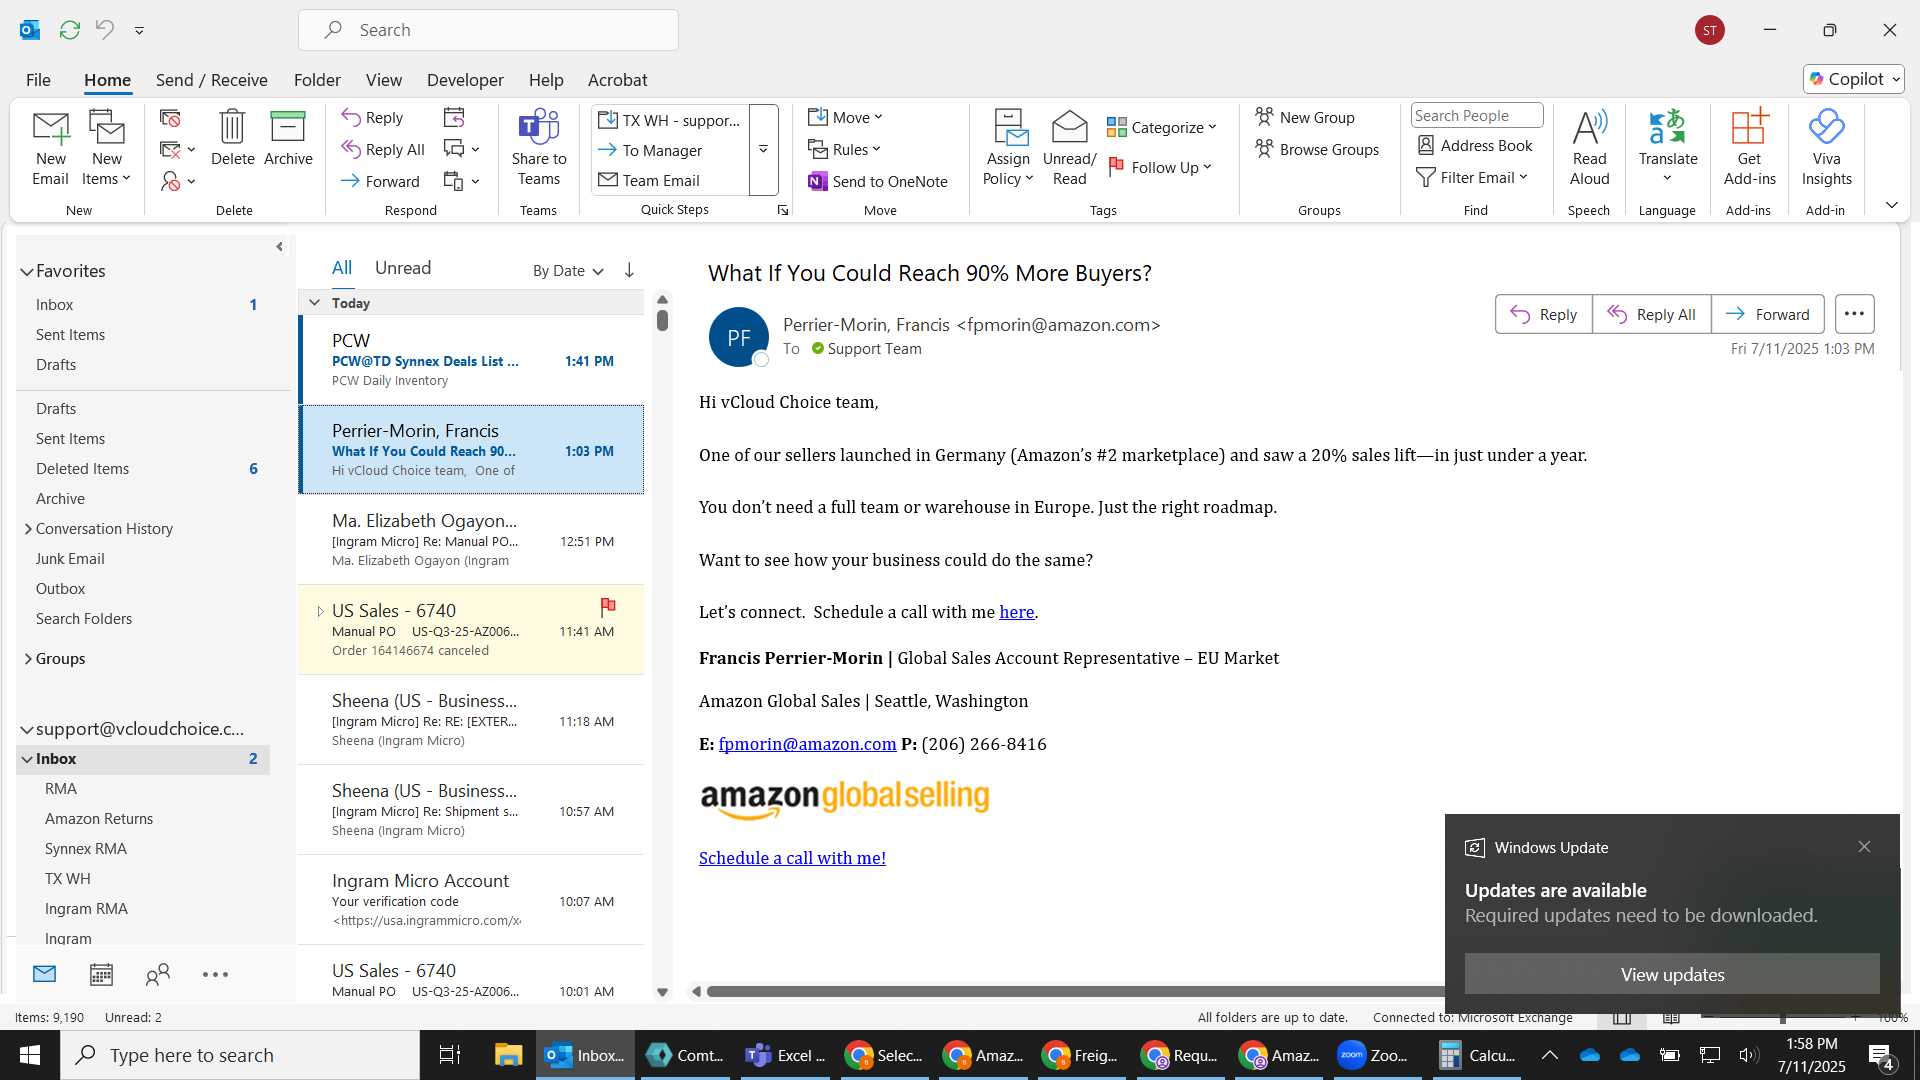The image size is (1920, 1080).
Task: Collapse the folder pane arrow
Action: point(279,247)
